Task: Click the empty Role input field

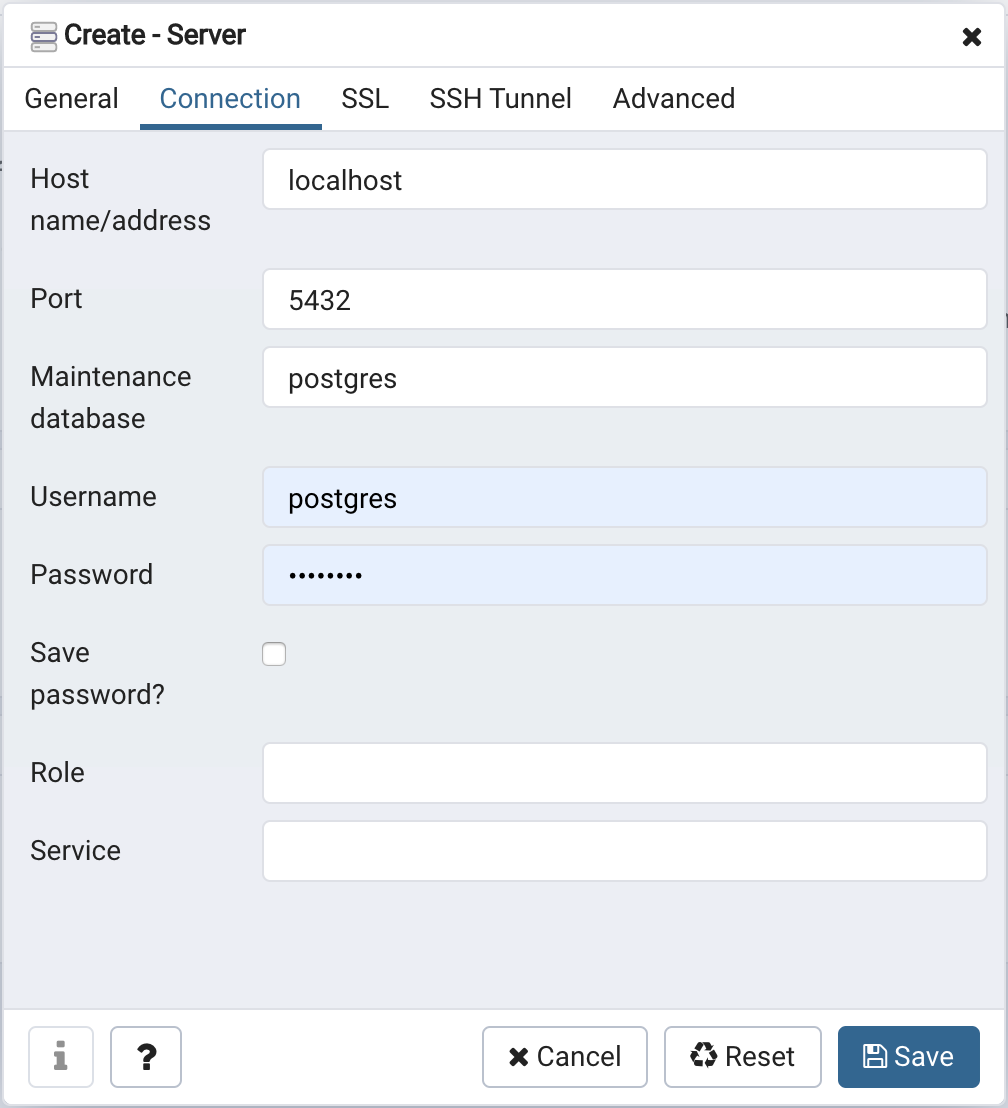Action: pyautogui.click(x=624, y=771)
